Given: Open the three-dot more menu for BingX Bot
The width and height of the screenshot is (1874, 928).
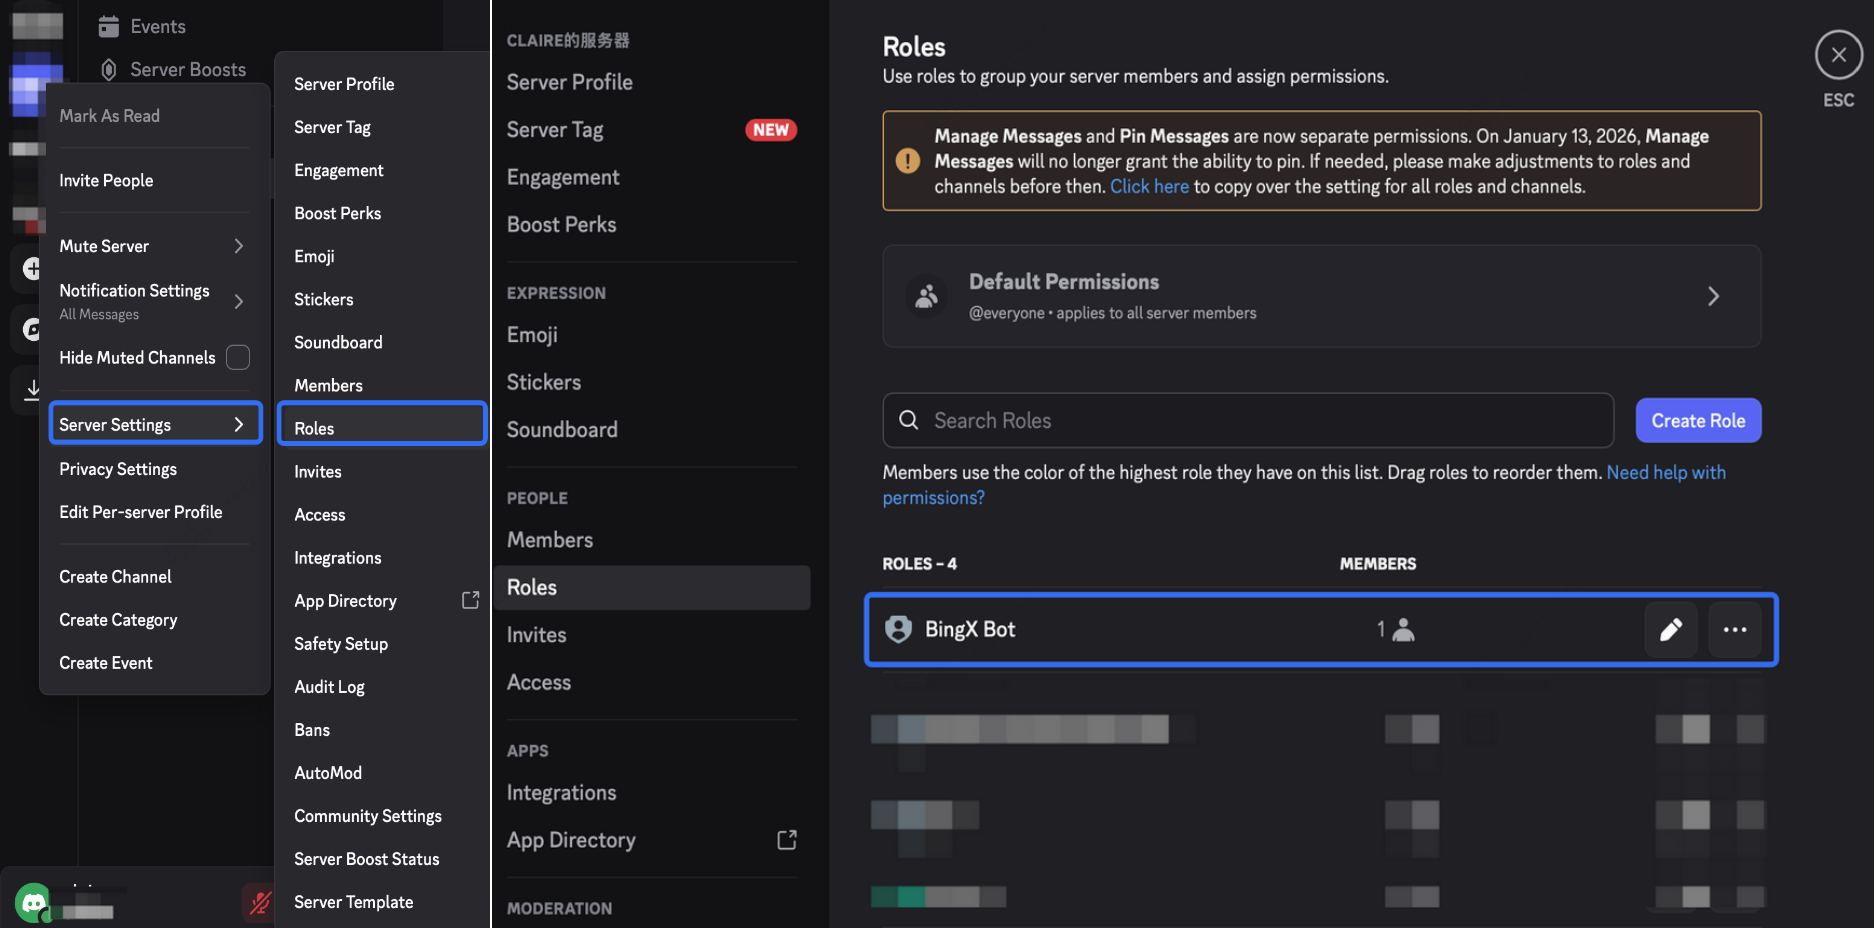Looking at the screenshot, I should click(1734, 629).
